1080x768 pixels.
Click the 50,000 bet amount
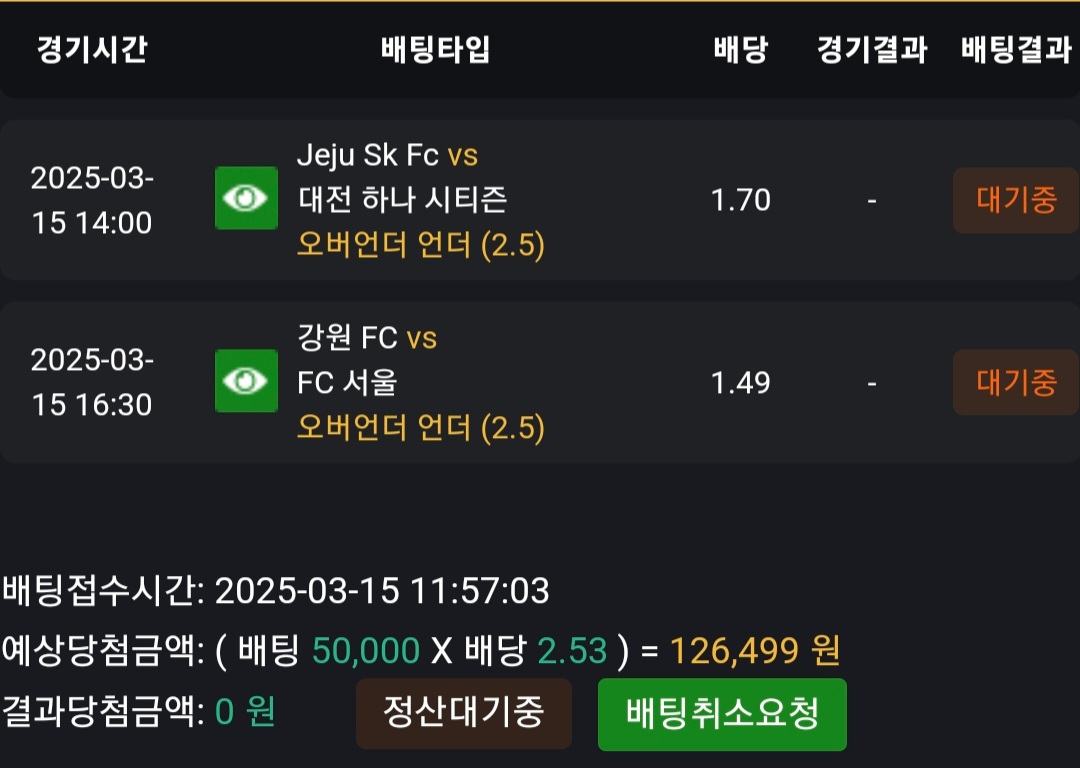click(x=366, y=651)
